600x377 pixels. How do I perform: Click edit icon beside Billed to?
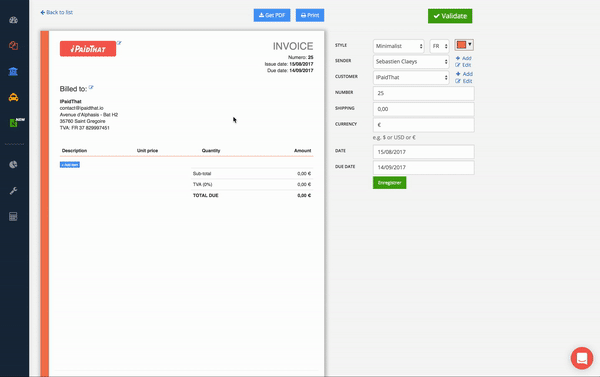point(91,87)
